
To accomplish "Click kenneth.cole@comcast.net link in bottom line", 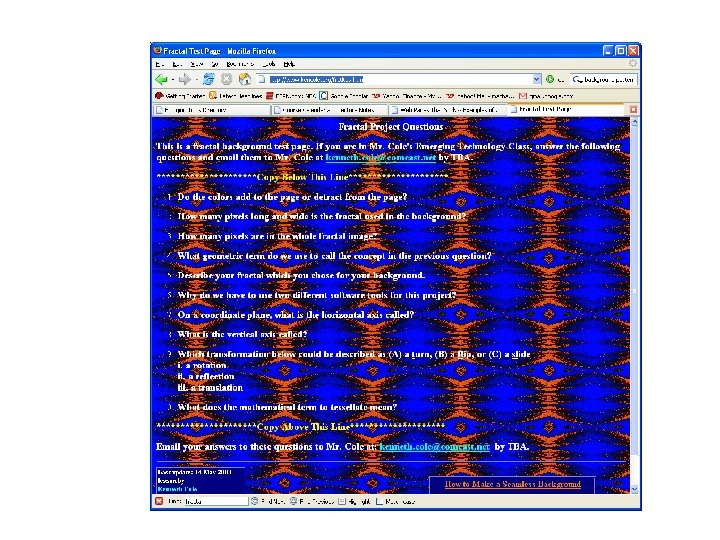I will (x=434, y=446).
